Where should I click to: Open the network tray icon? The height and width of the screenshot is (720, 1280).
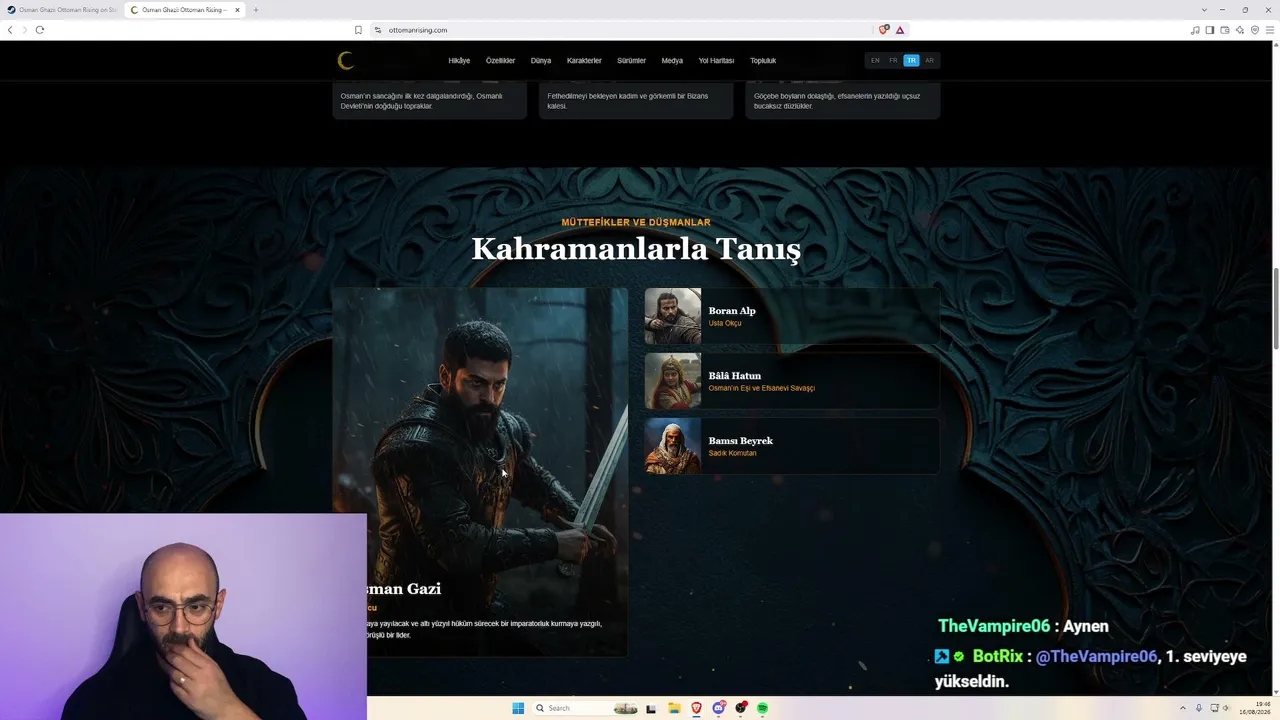[x=1215, y=708]
